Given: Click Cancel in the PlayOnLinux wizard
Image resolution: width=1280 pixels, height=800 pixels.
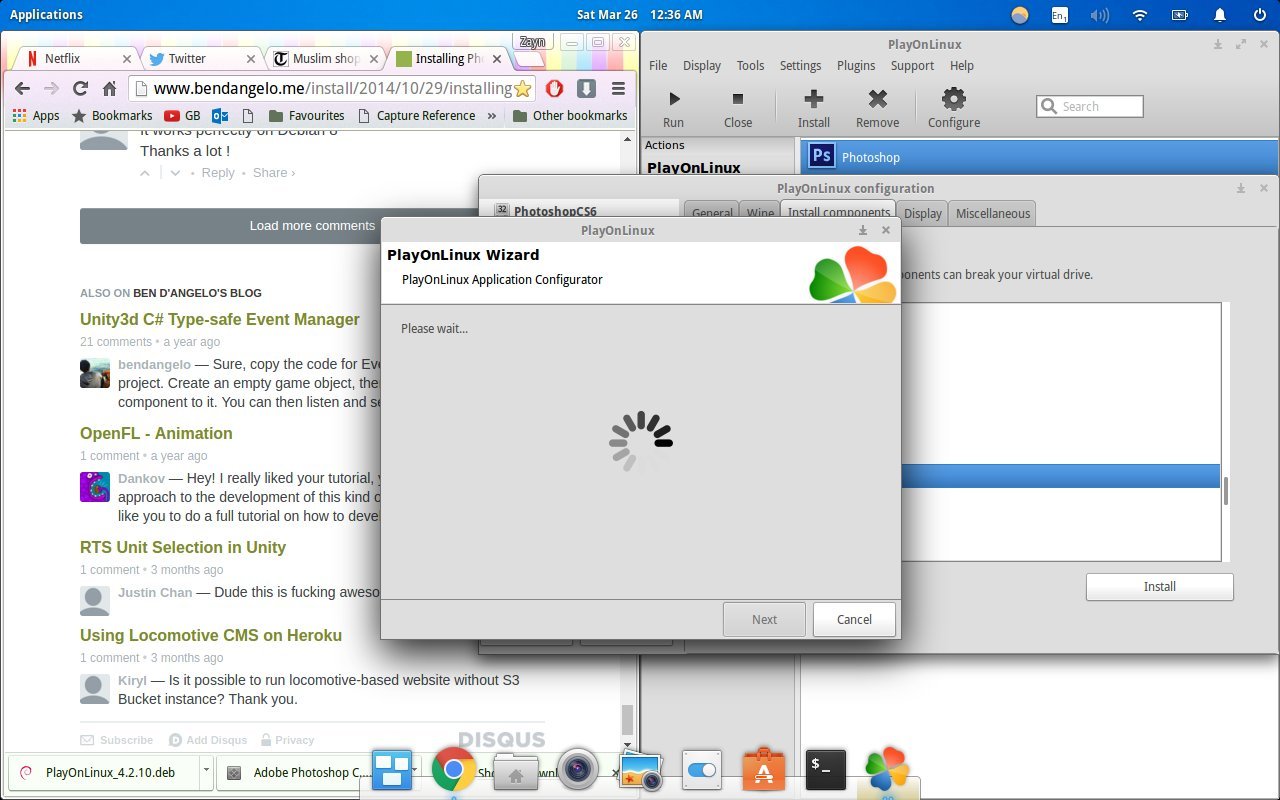Looking at the screenshot, I should [x=854, y=619].
